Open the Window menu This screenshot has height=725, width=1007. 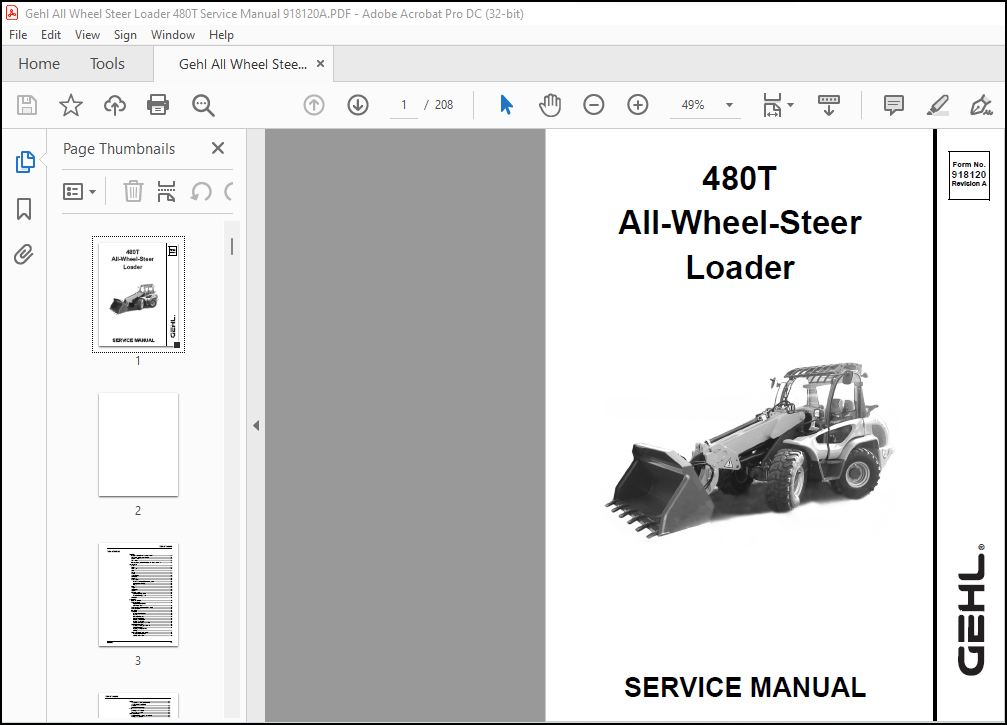(173, 35)
